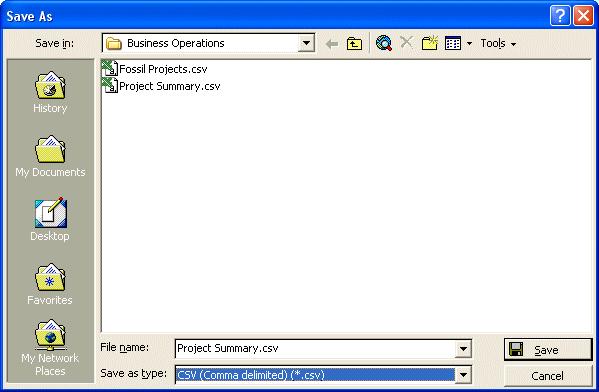
Task: Click the Save button
Action: click(548, 350)
